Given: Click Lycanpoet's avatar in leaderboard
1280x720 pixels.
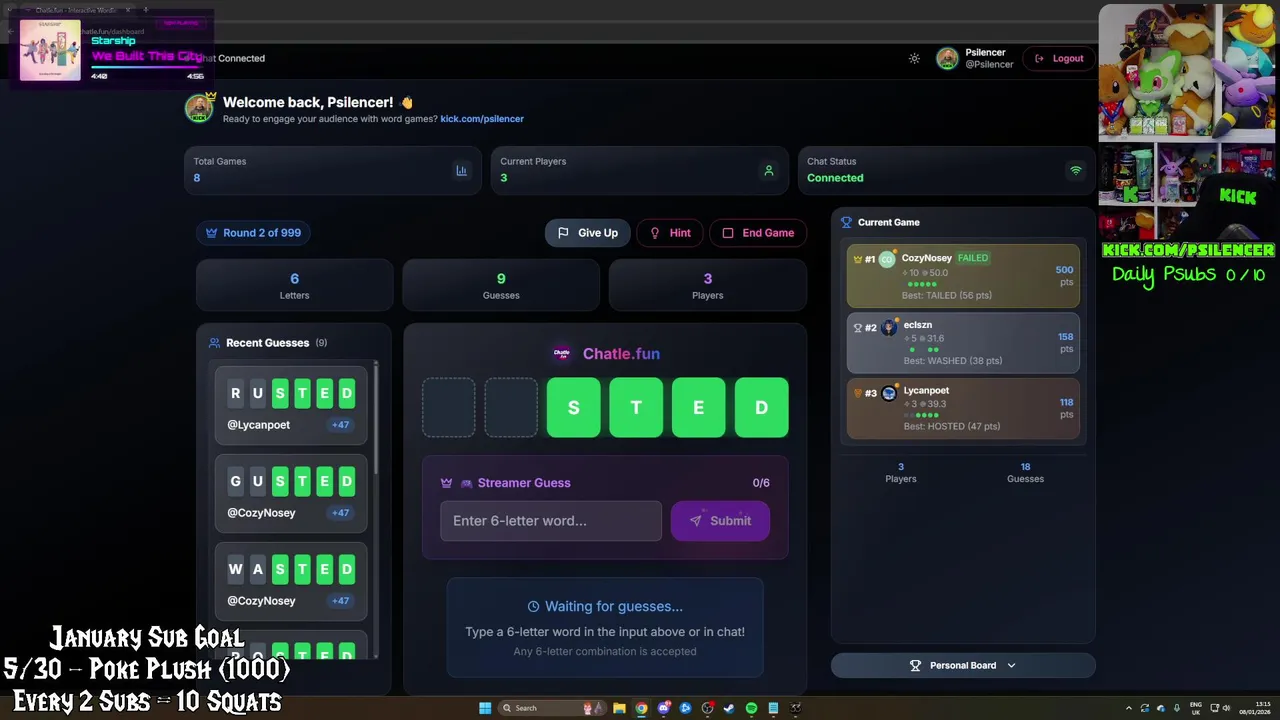Looking at the screenshot, I should (888, 393).
